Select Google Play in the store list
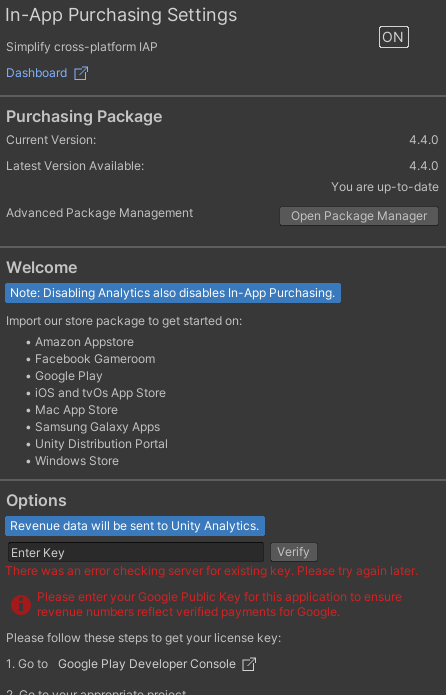The image size is (446, 695). [69, 376]
